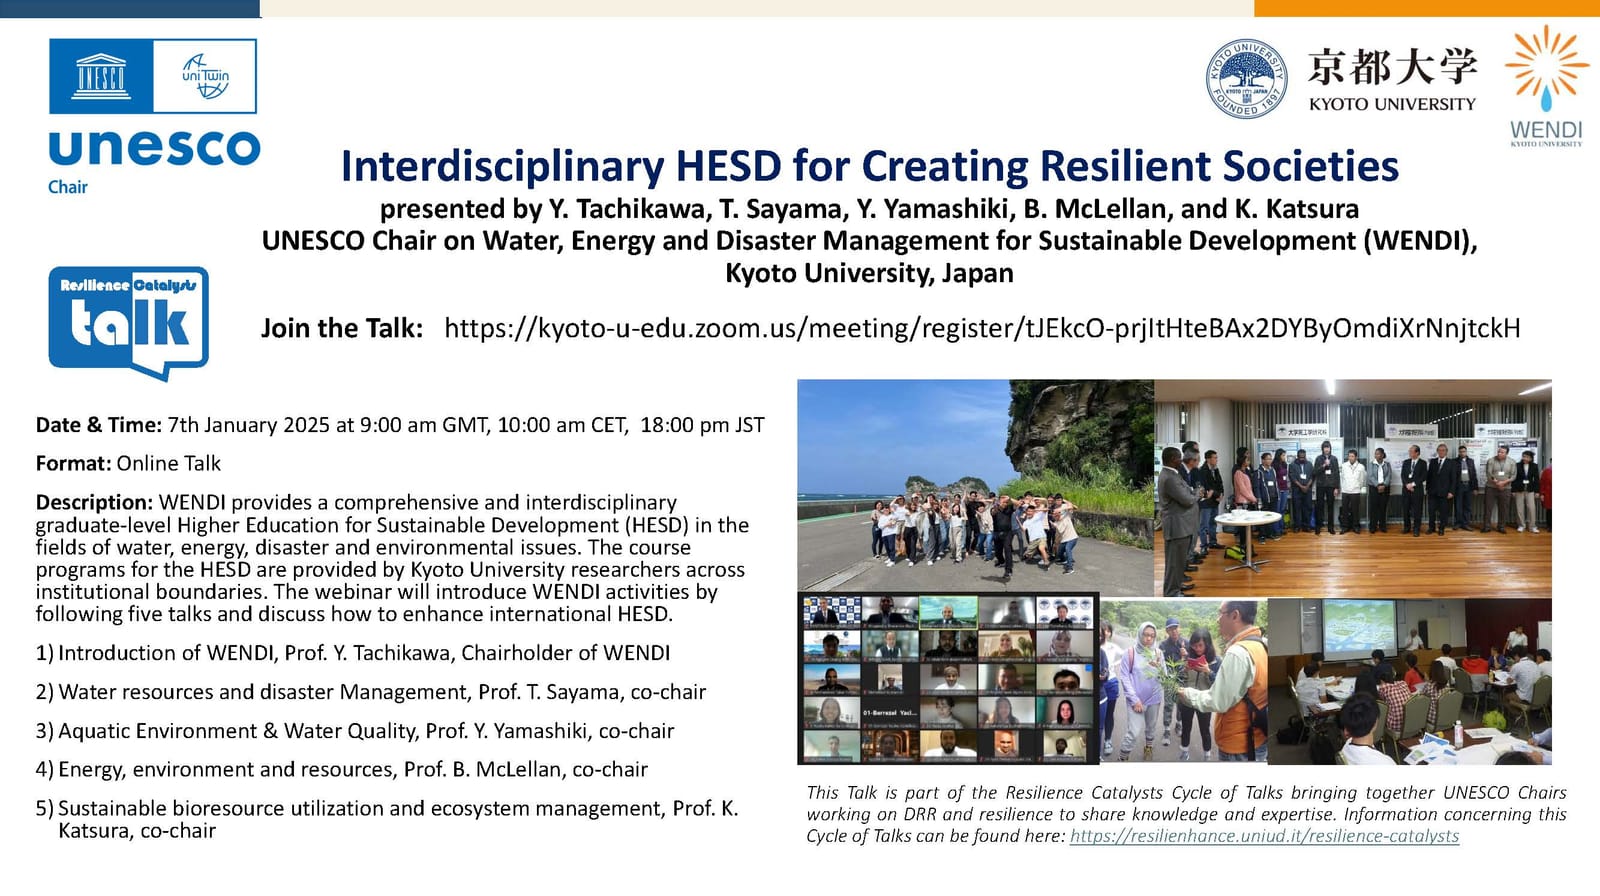Click the "UNESCO Chair on Water, Energy" line
Image resolution: width=1600 pixels, height=896 pixels.
click(x=869, y=241)
